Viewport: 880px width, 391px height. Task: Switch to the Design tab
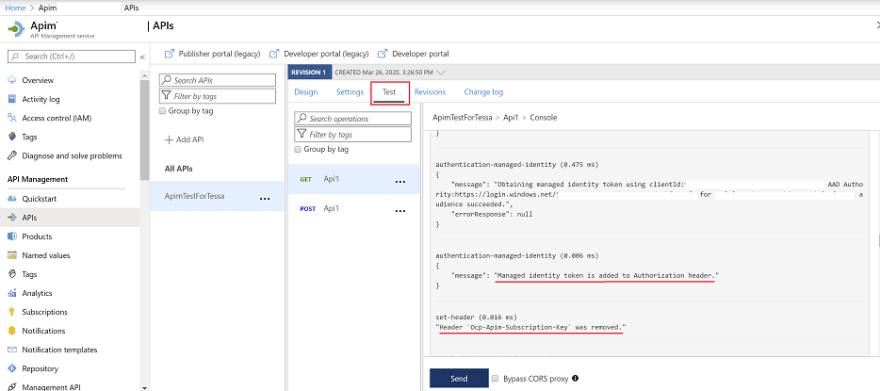[x=306, y=92]
